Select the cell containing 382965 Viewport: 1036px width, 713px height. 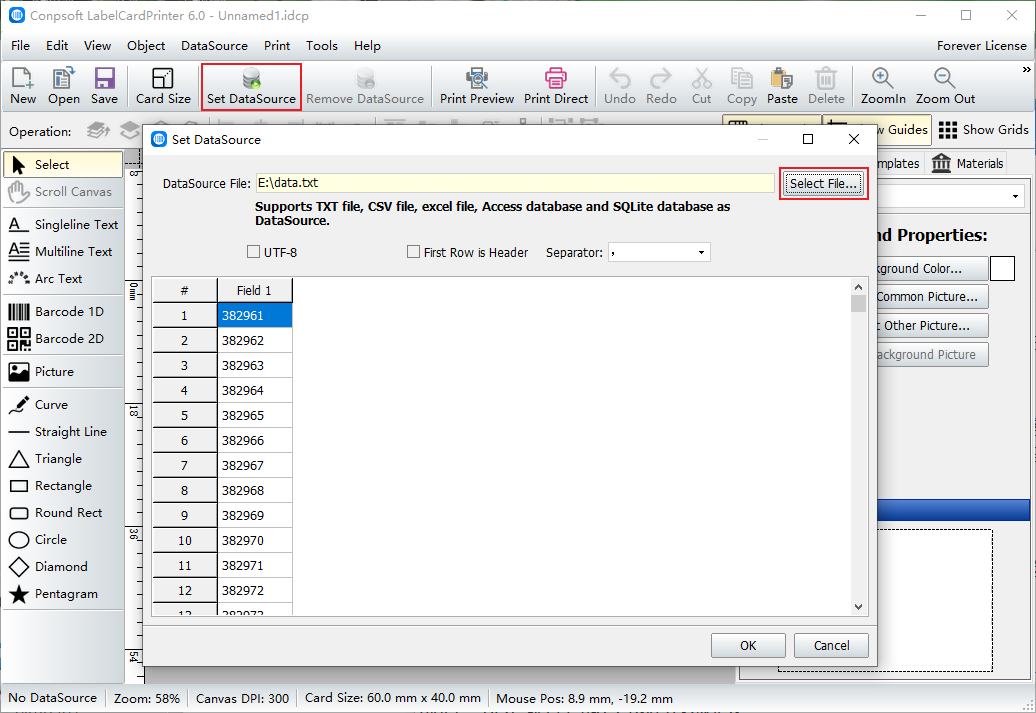pyautogui.click(x=254, y=416)
